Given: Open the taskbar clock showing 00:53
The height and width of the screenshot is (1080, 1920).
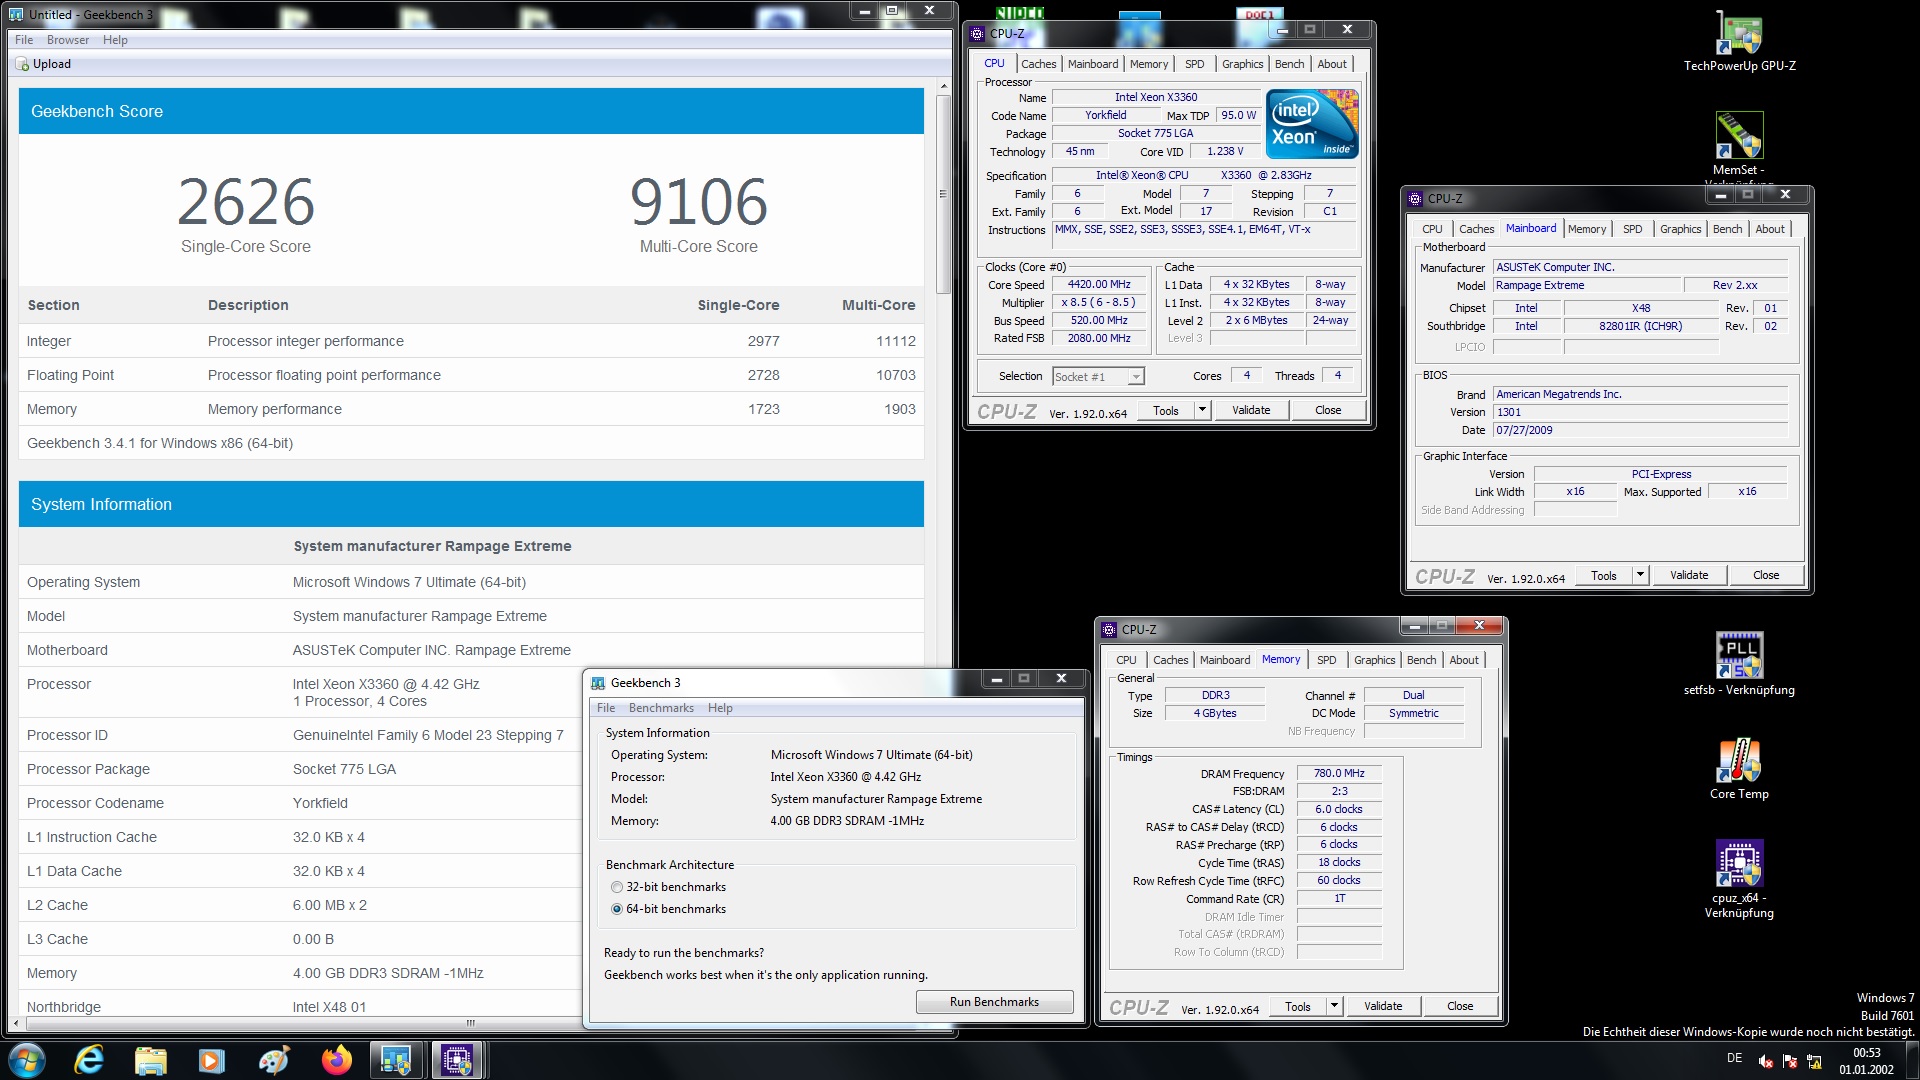Looking at the screenshot, I should click(1866, 1061).
